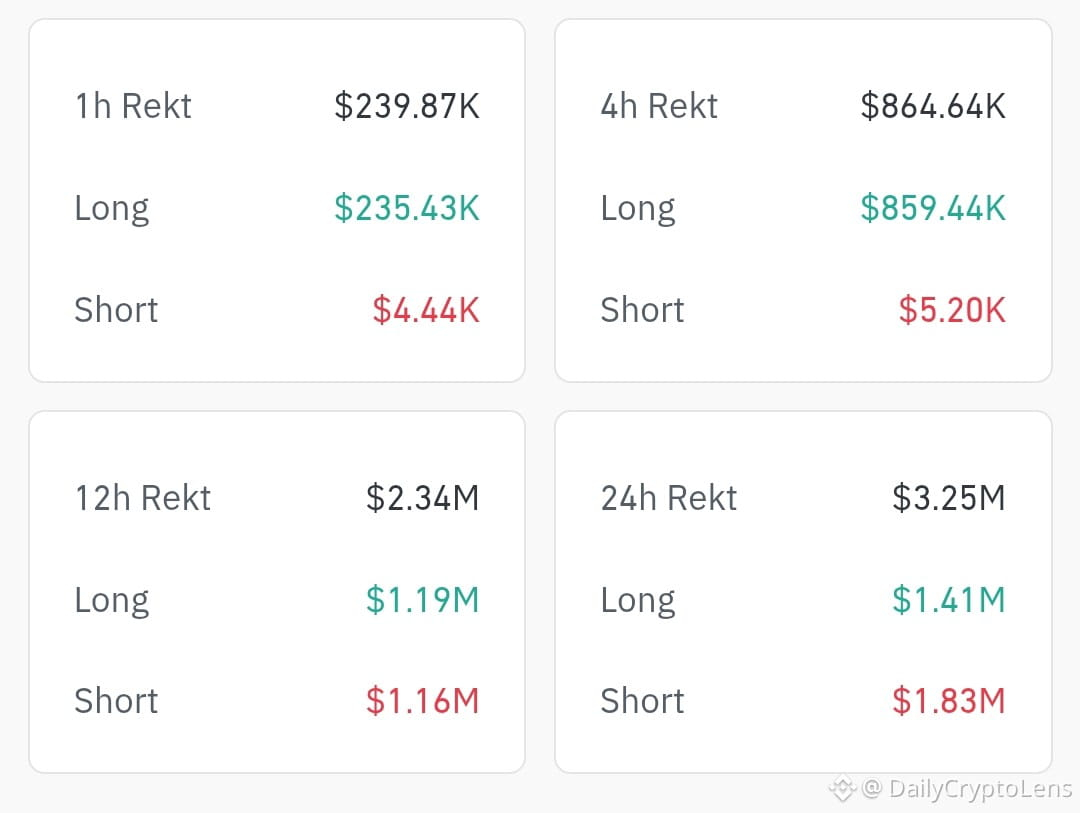1080x813 pixels.
Task: Select the 24h Long value $1.41M
Action: (x=949, y=599)
